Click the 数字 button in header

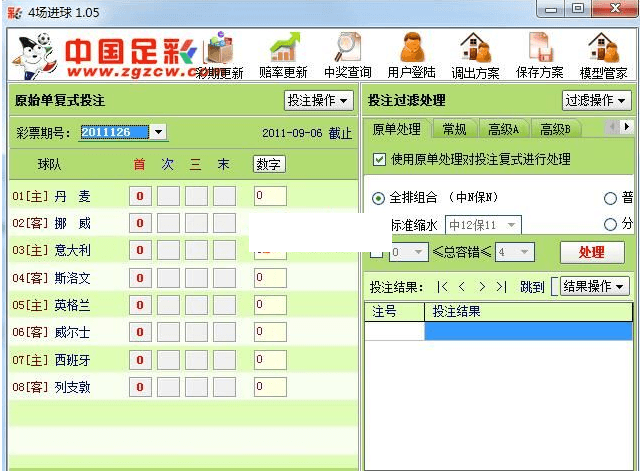pos(268,164)
